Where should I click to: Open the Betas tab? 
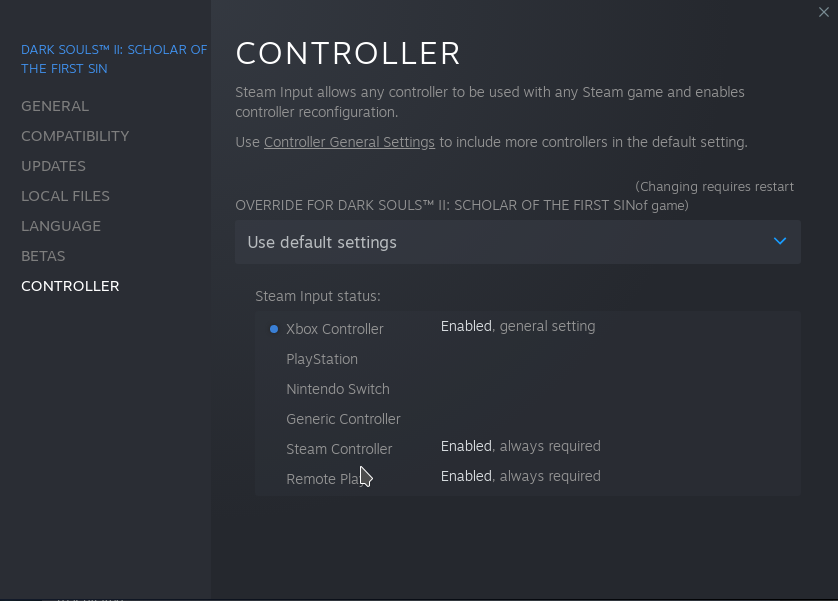(x=43, y=256)
